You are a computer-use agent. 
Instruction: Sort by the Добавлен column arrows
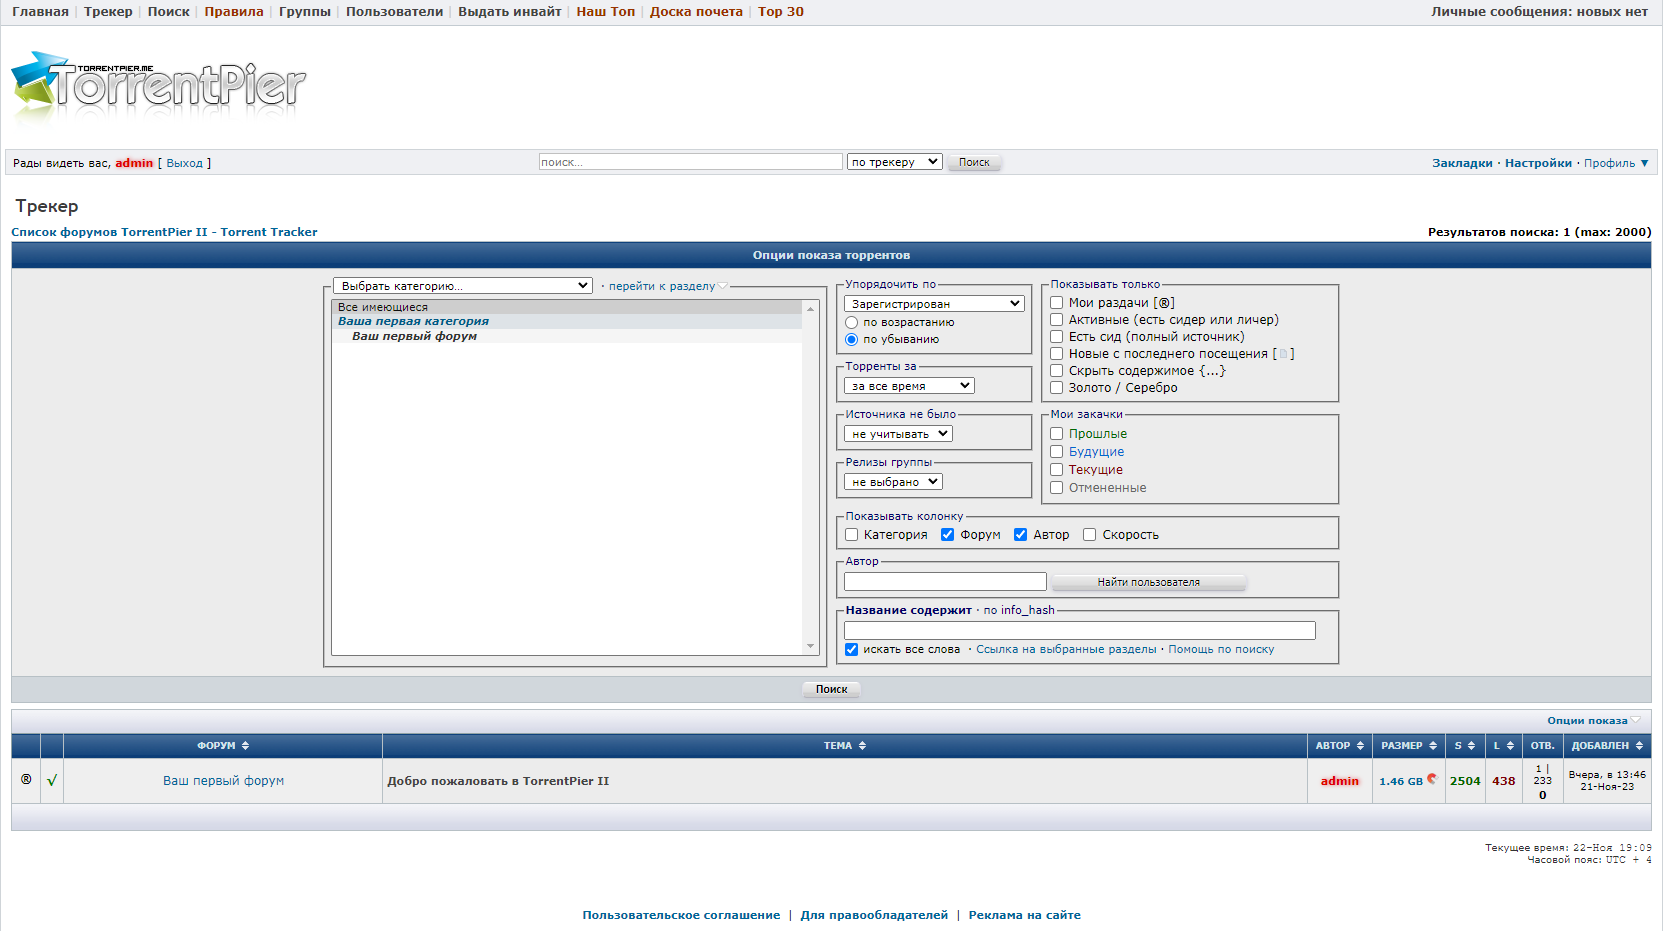[1639, 746]
